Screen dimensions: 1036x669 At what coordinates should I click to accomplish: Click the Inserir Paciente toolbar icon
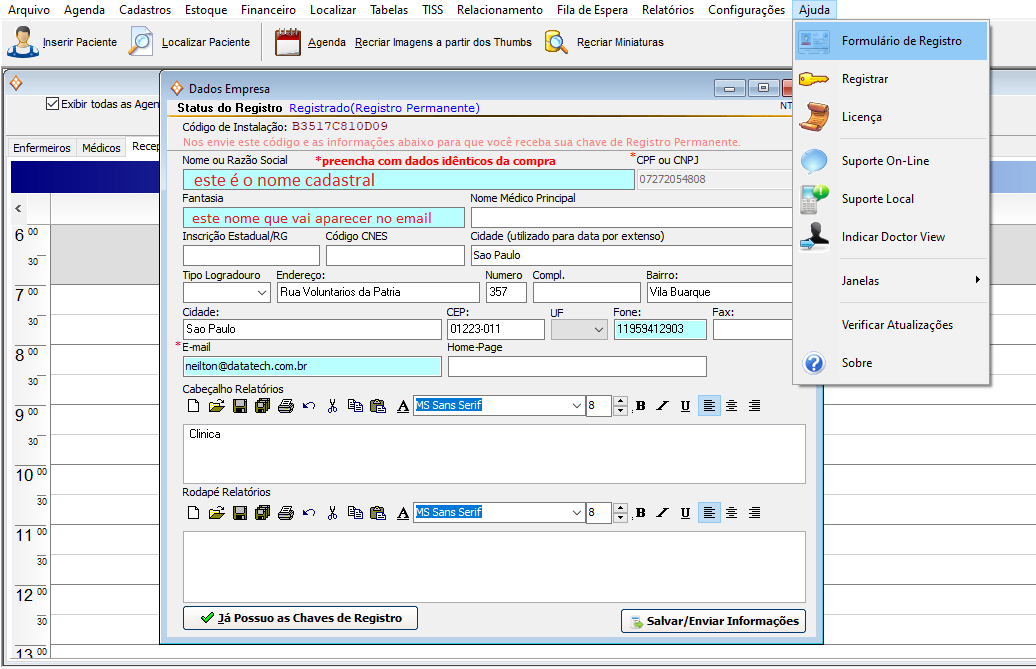point(22,42)
